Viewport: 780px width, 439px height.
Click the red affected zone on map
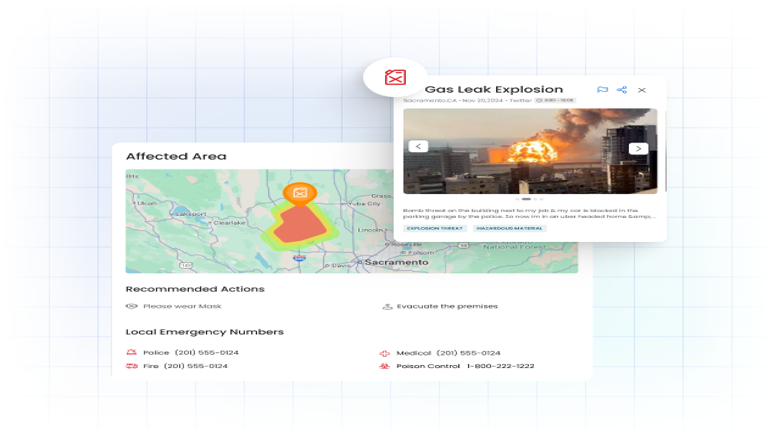298,226
